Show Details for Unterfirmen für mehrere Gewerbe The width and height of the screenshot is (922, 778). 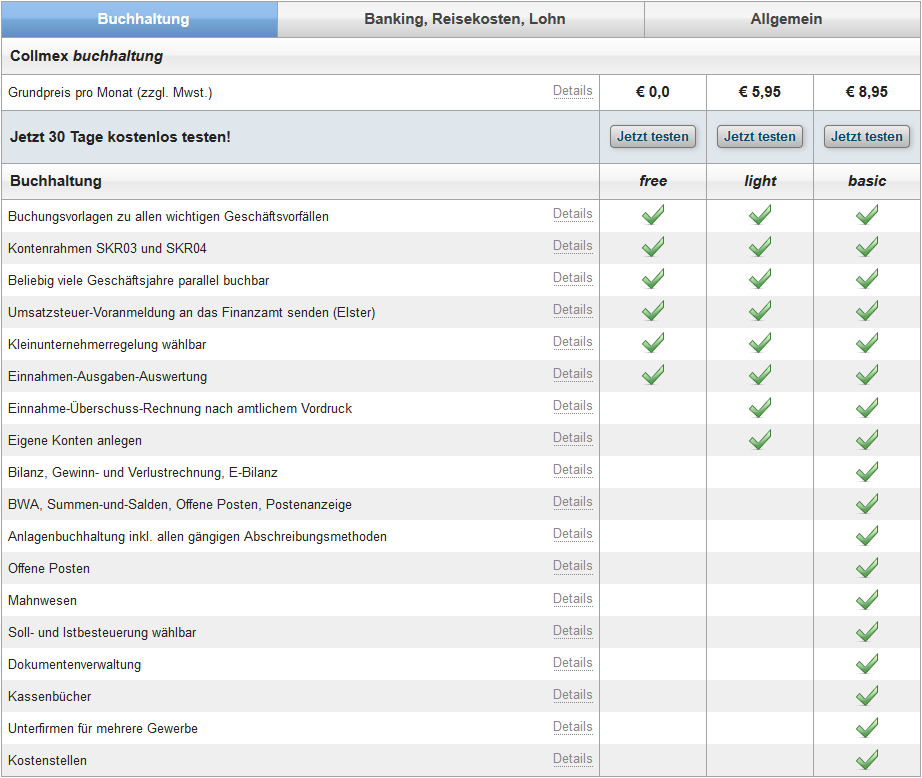point(573,727)
